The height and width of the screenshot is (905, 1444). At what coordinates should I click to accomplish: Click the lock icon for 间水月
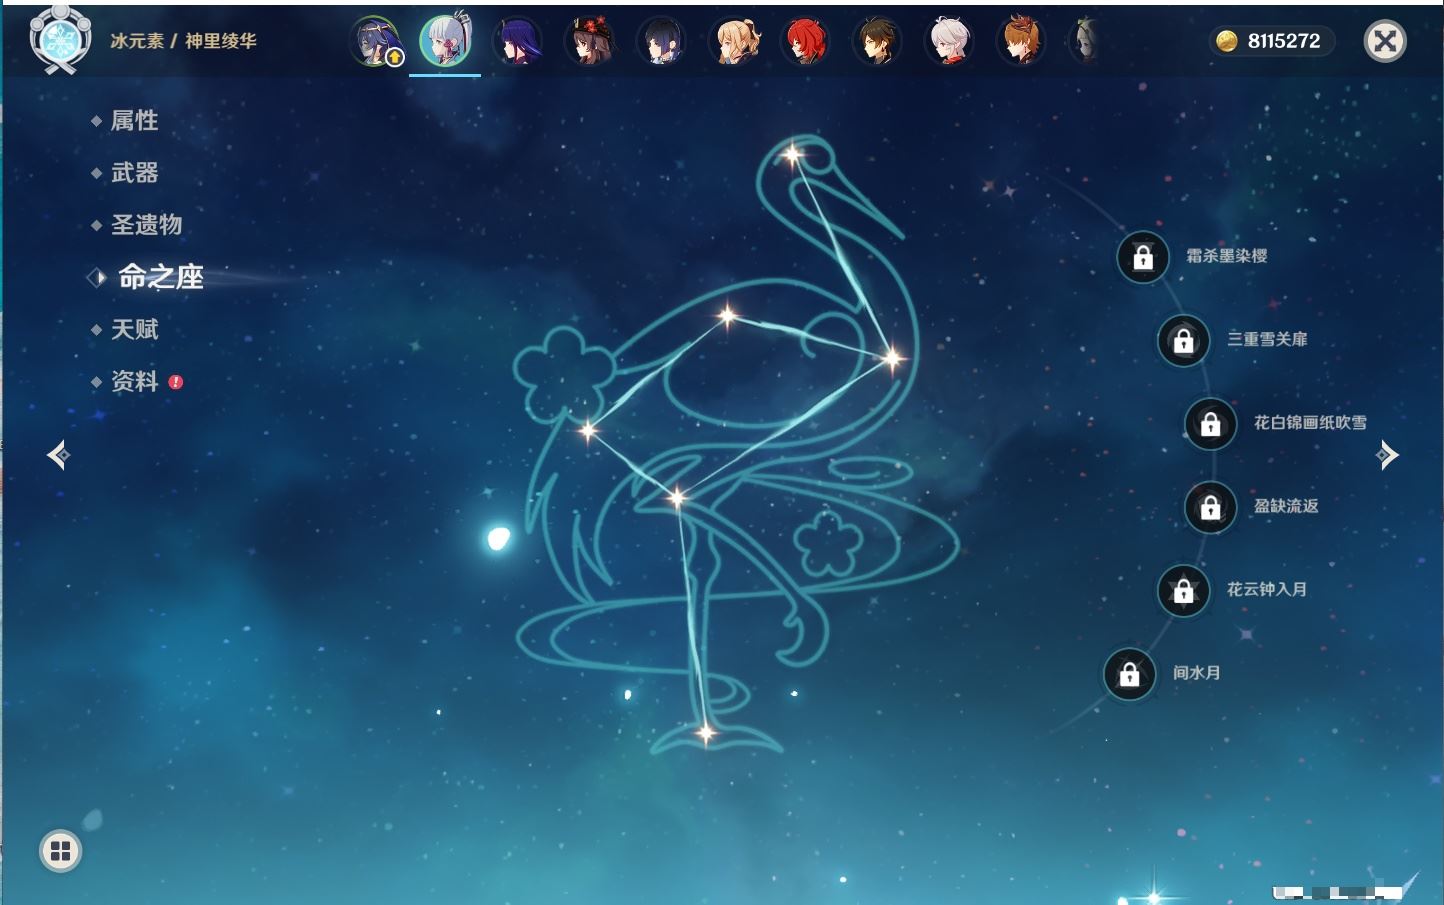click(1129, 674)
